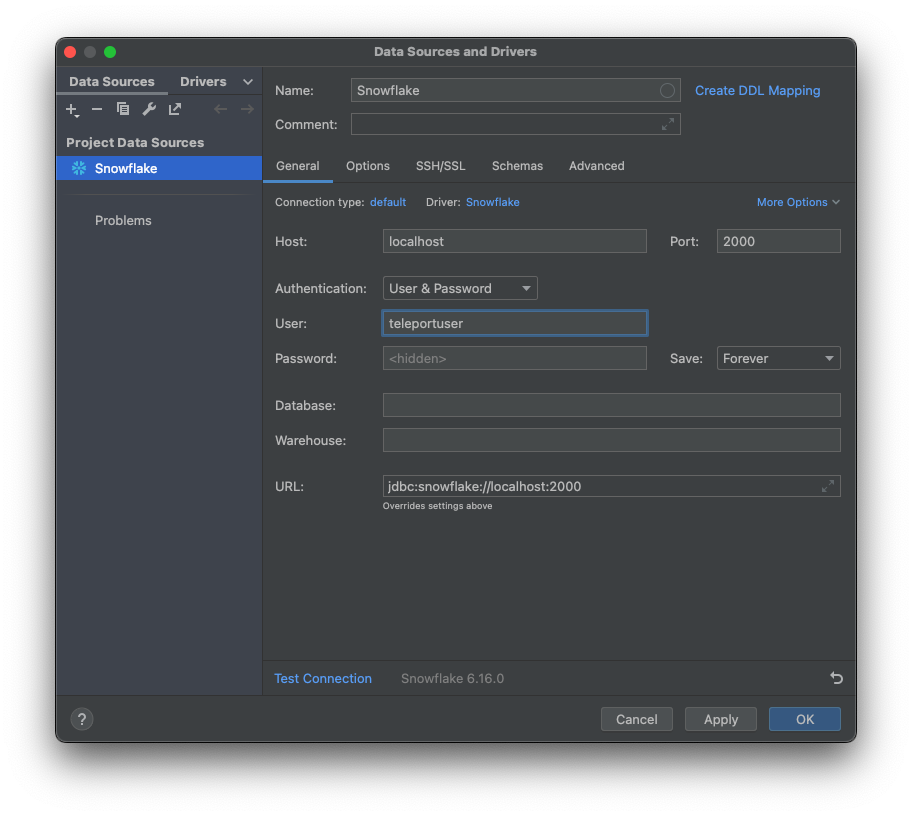Viewport: 912px width, 816px height.
Task: Open driver properties with the wrench icon
Action: (x=148, y=109)
